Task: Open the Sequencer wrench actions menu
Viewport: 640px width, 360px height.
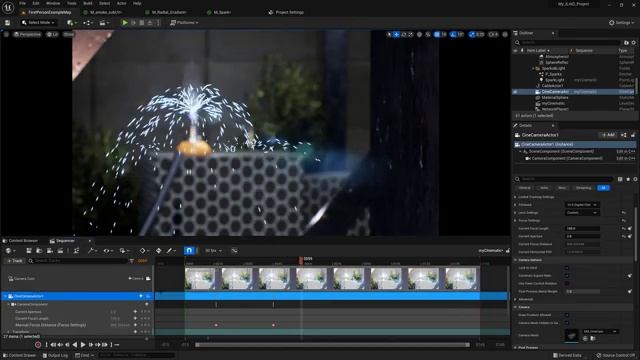Action: tap(92, 251)
